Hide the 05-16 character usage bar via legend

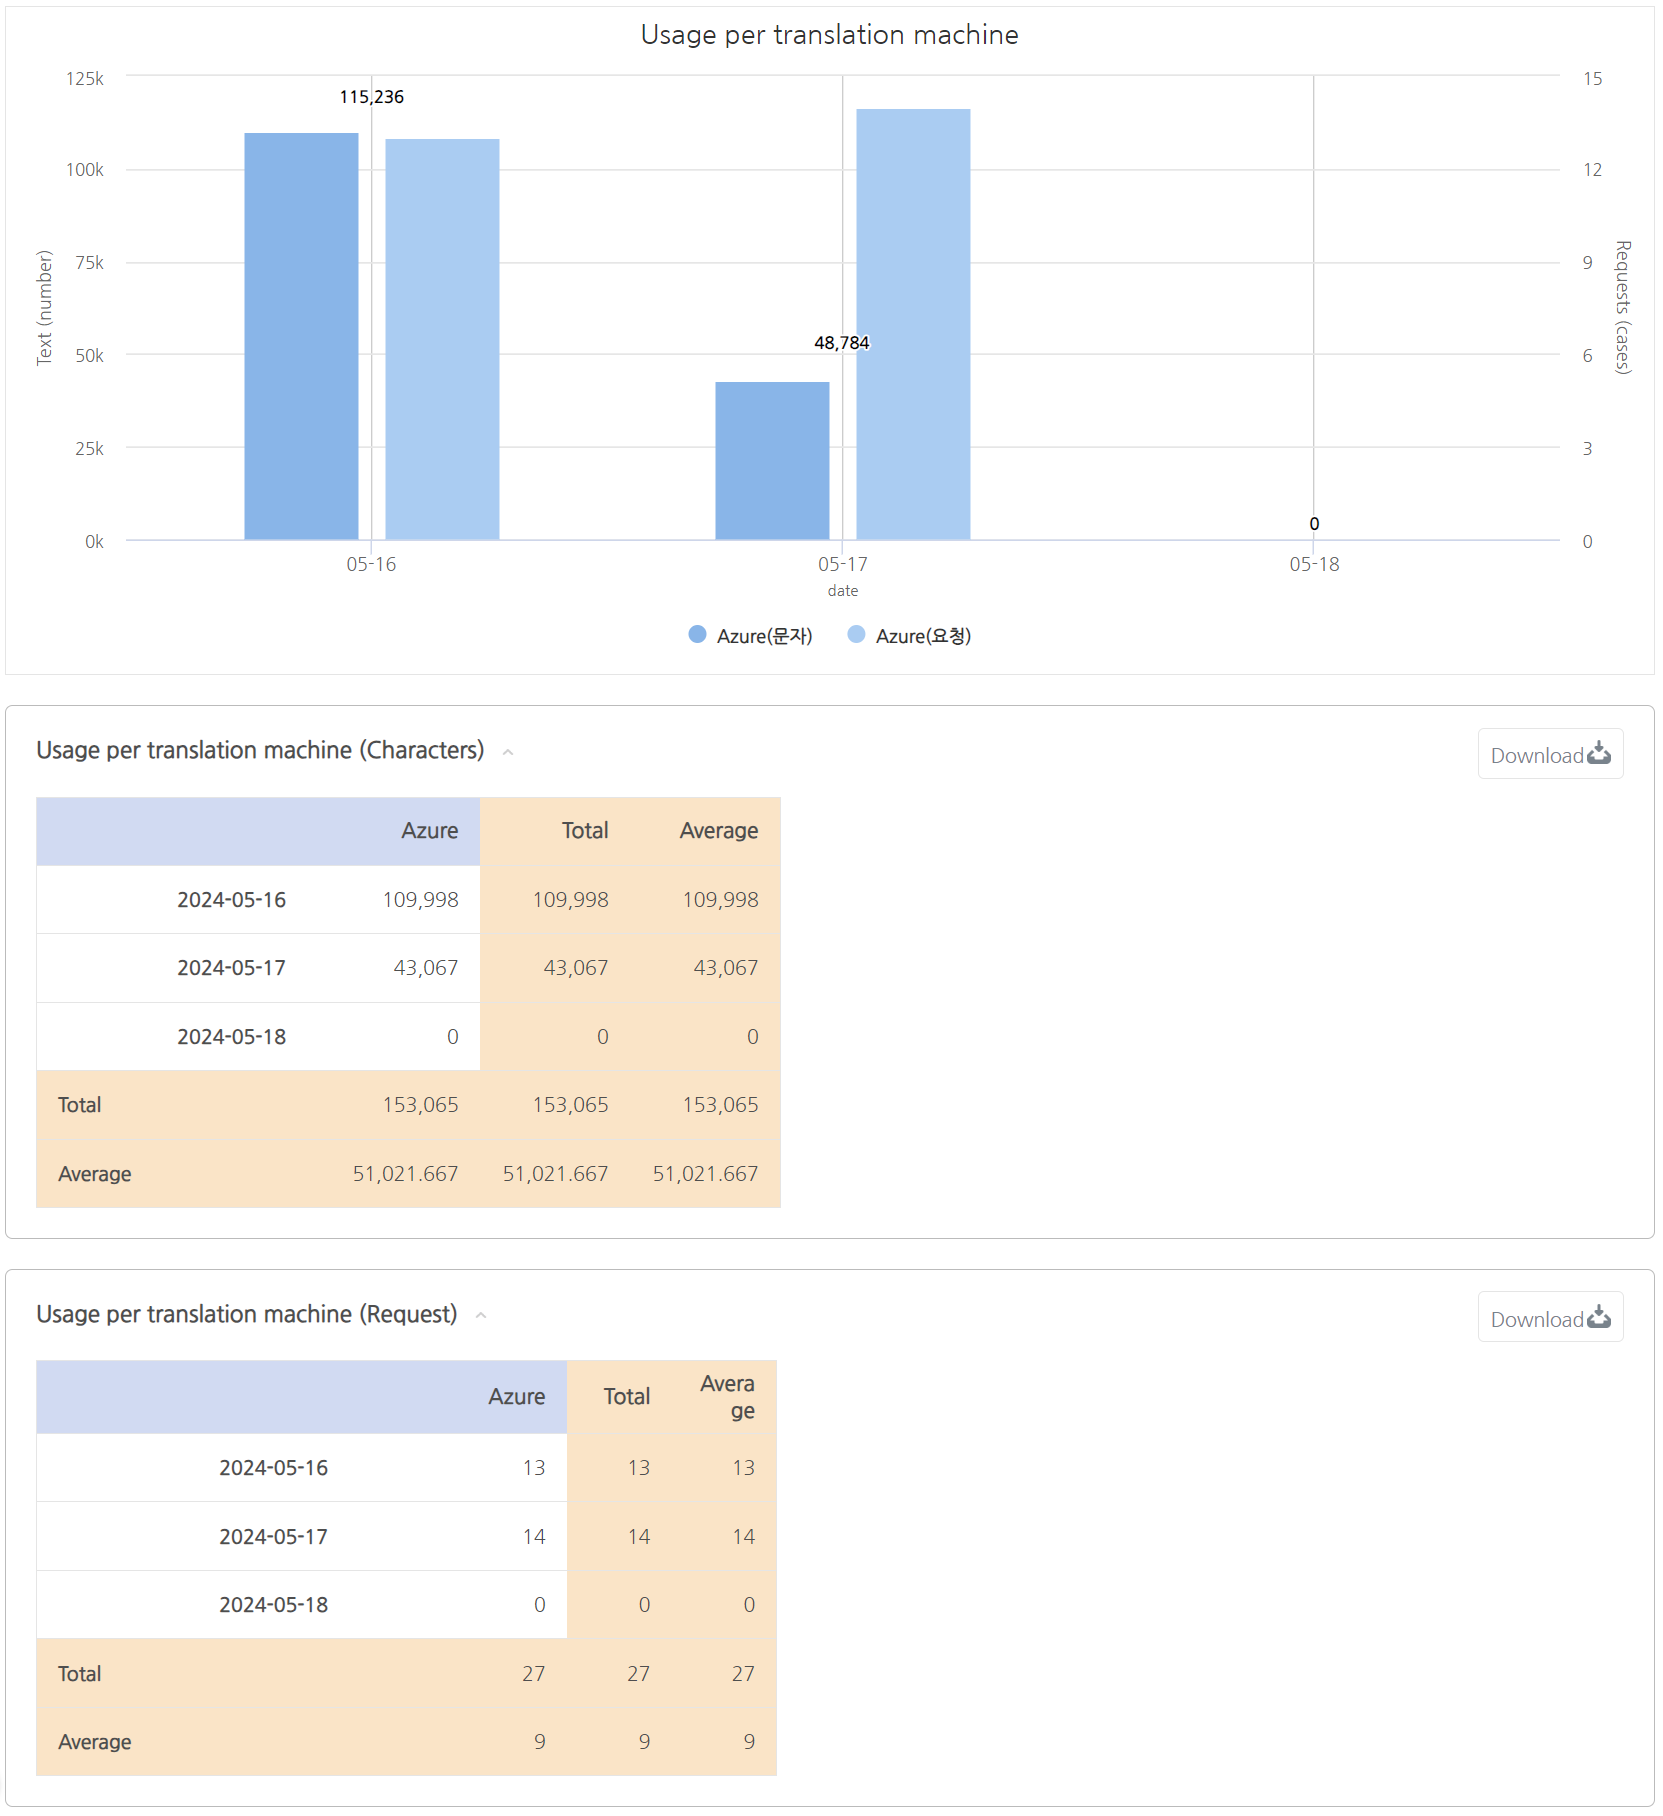pos(764,634)
